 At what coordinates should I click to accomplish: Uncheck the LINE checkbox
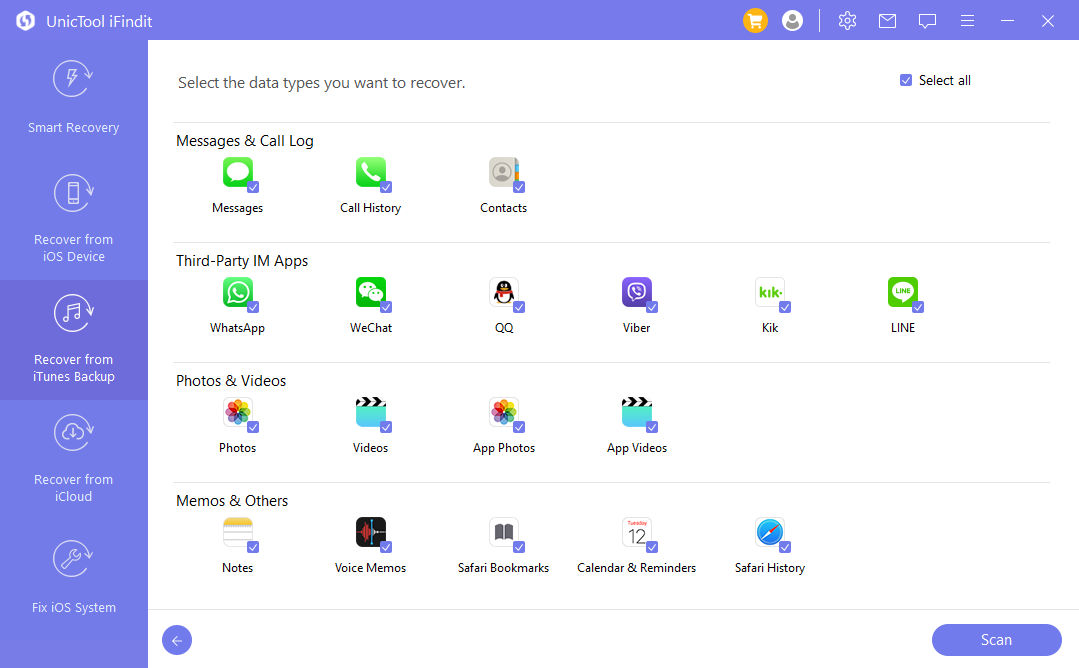918,307
